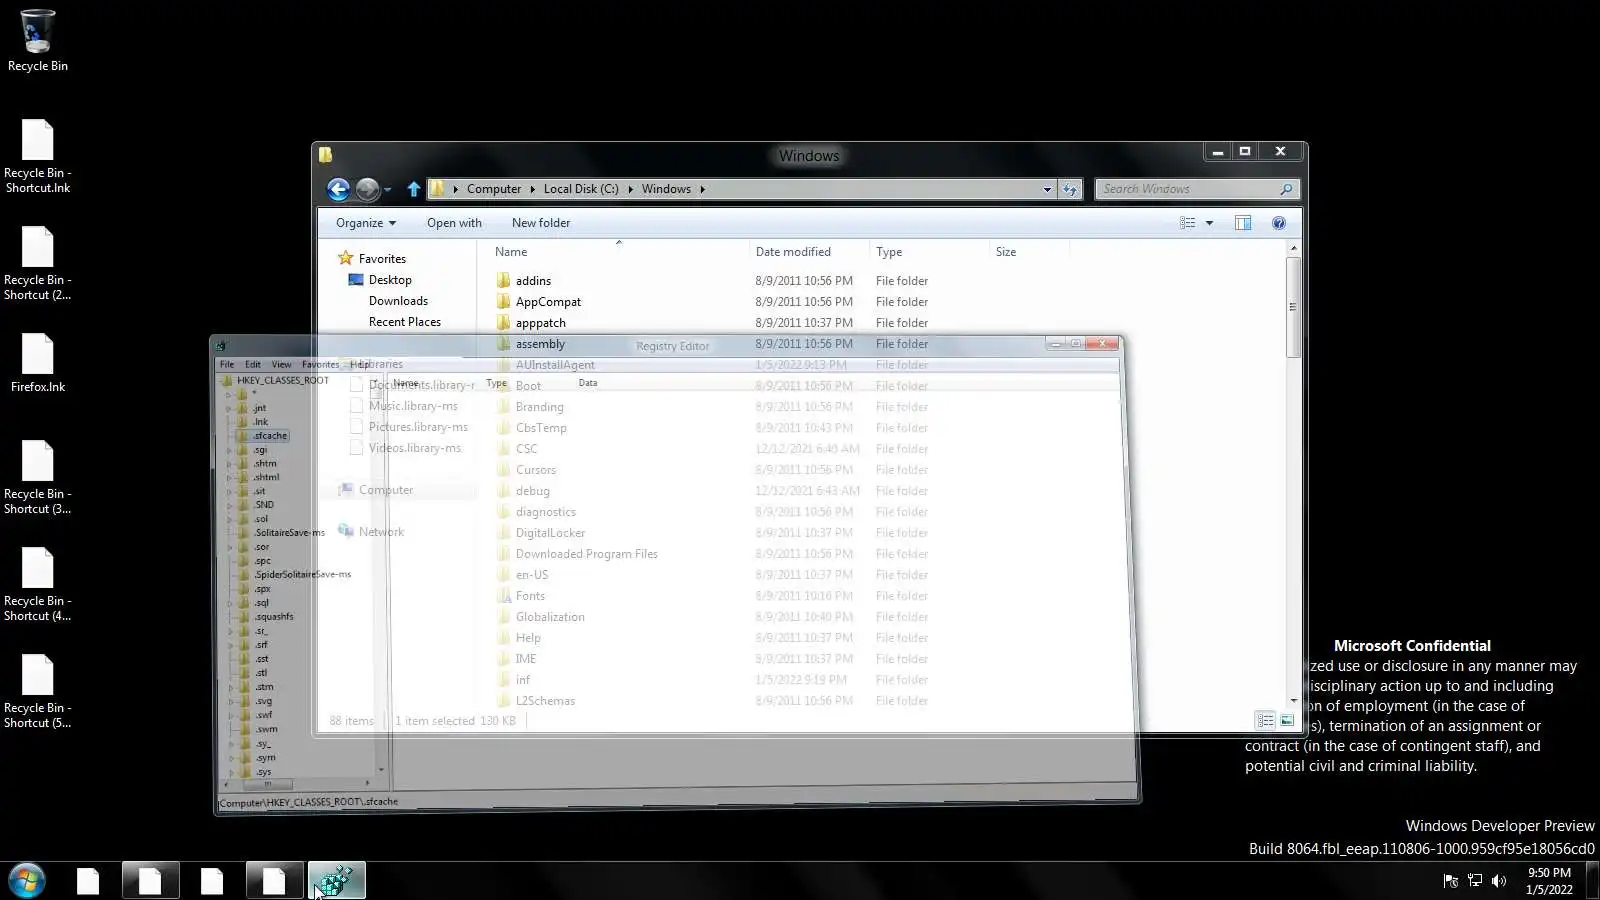Toggle the preview pane in Explorer
1600x900 pixels.
(x=1243, y=223)
